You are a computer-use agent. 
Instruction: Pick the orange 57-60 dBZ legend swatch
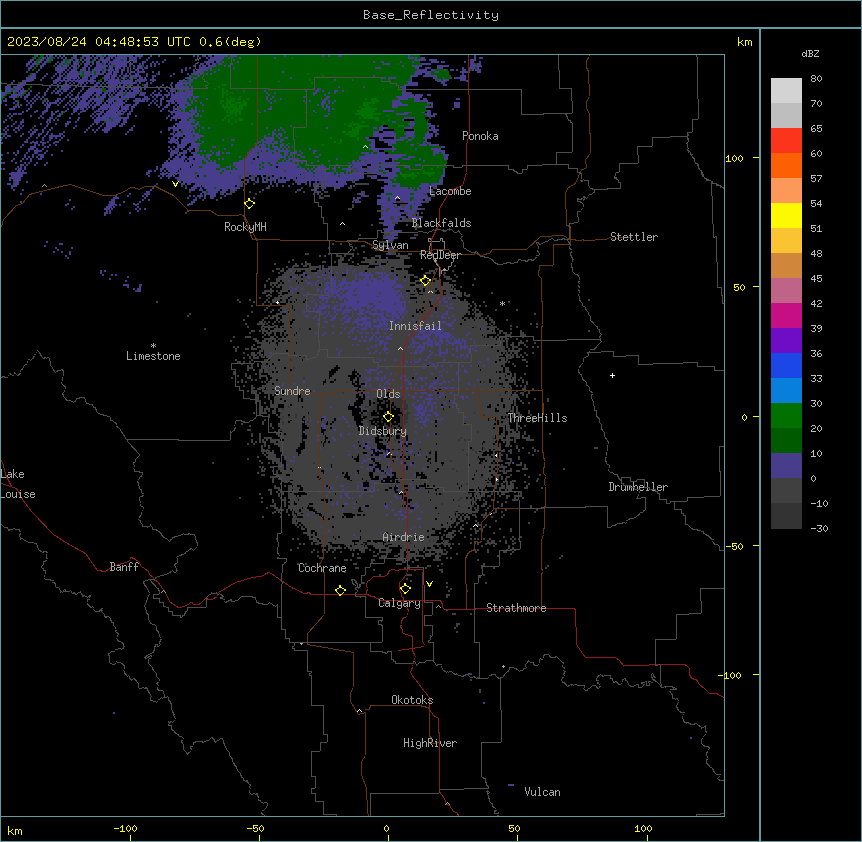(786, 165)
